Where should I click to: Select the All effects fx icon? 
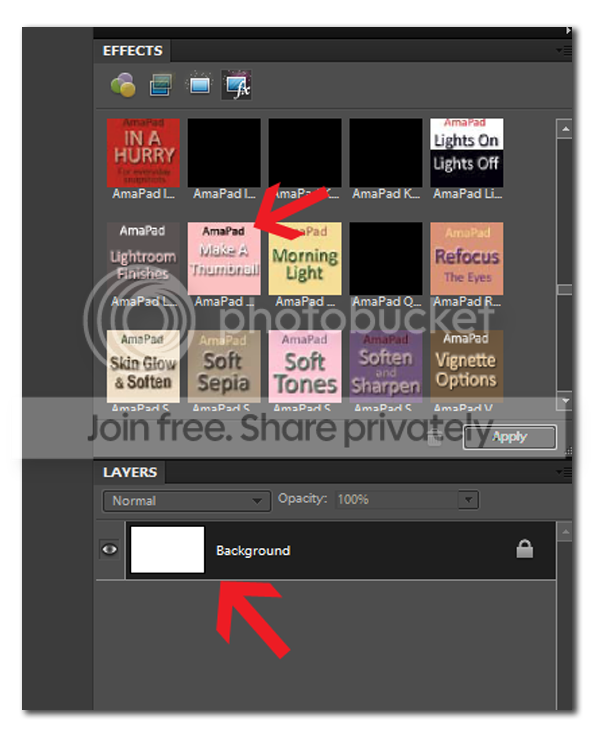click(237, 85)
